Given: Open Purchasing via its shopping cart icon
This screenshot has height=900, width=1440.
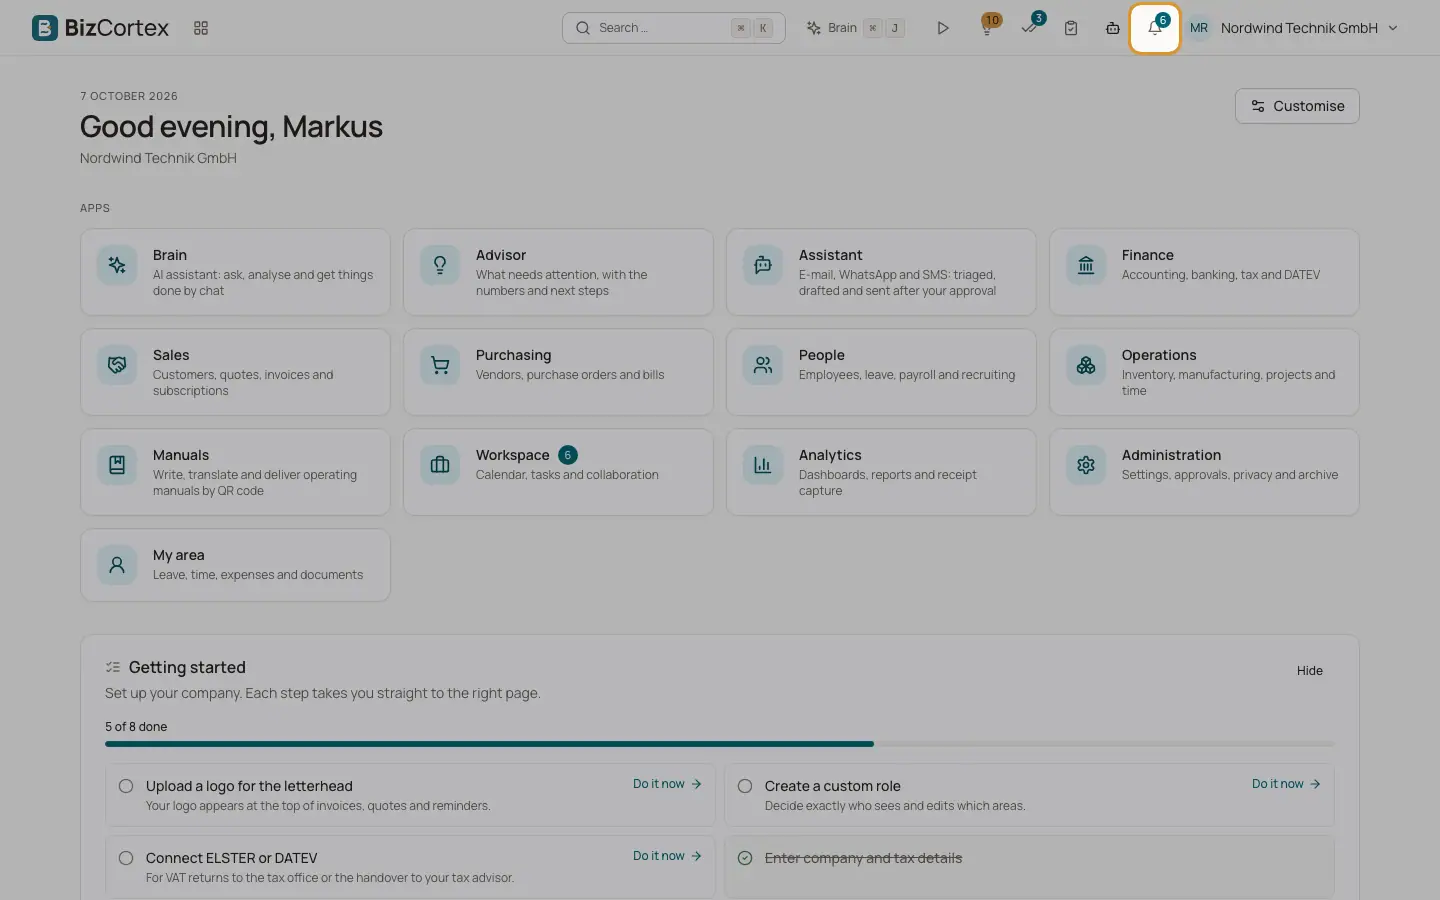Looking at the screenshot, I should pos(440,365).
